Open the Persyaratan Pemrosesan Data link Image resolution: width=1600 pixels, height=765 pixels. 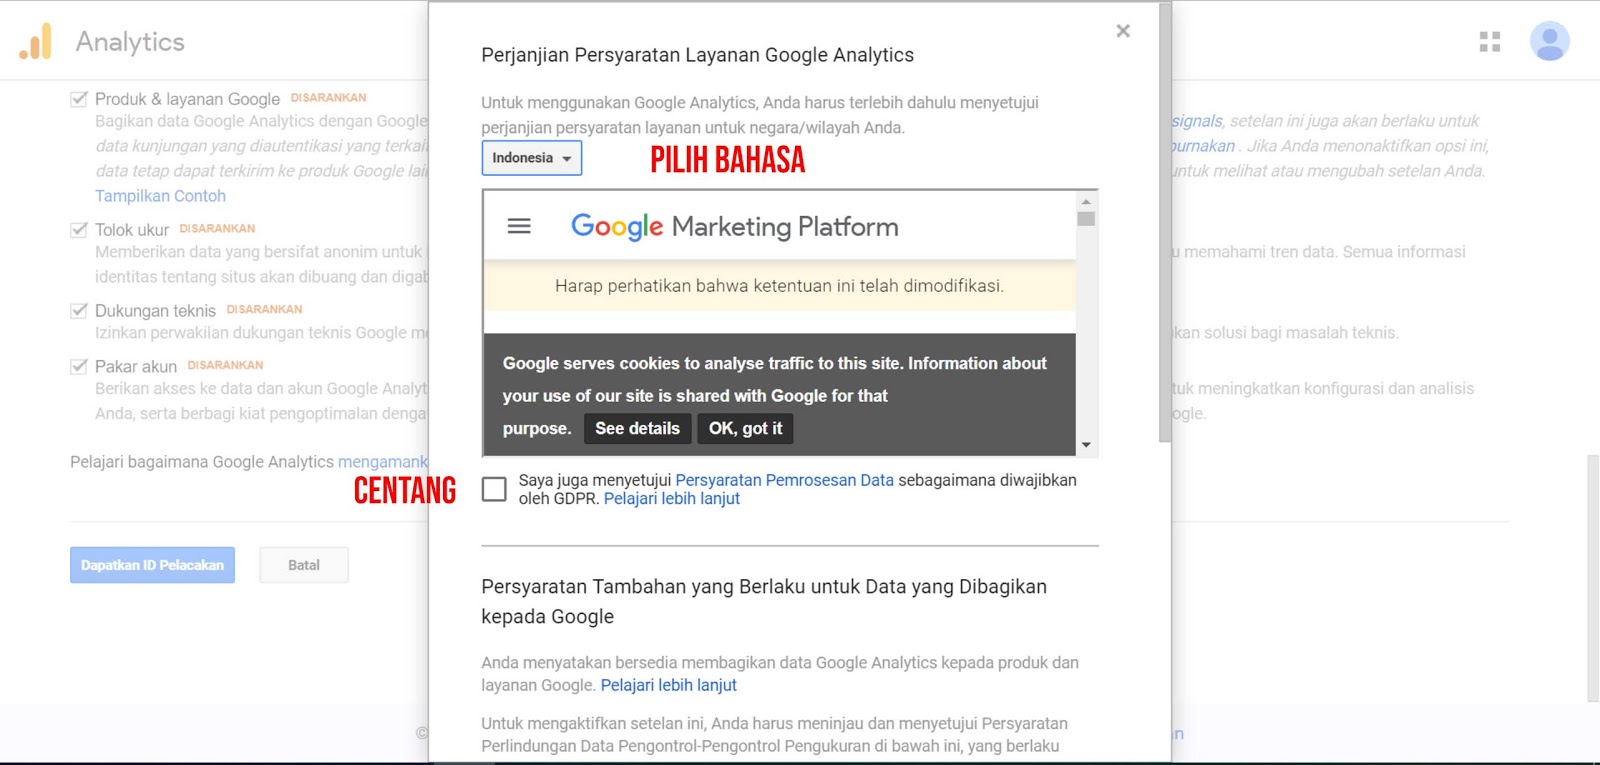(784, 480)
